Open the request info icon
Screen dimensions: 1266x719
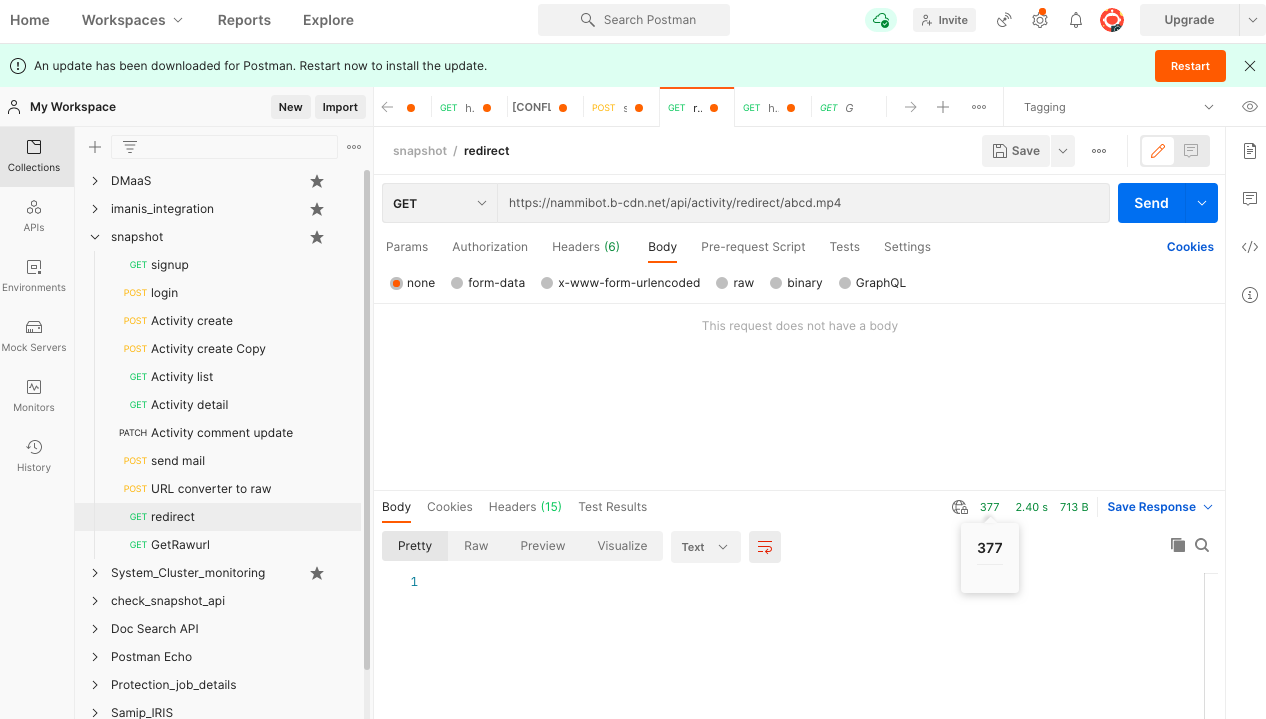[1249, 295]
